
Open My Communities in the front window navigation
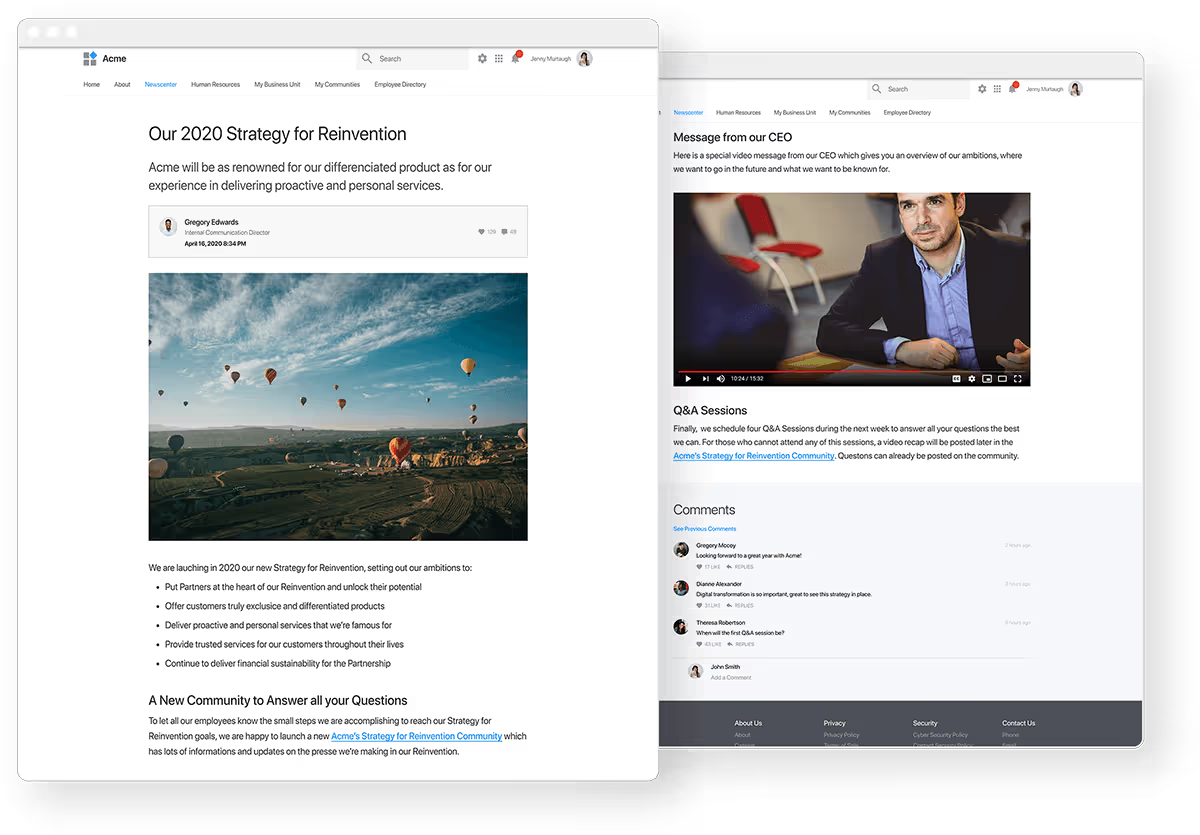pos(337,85)
